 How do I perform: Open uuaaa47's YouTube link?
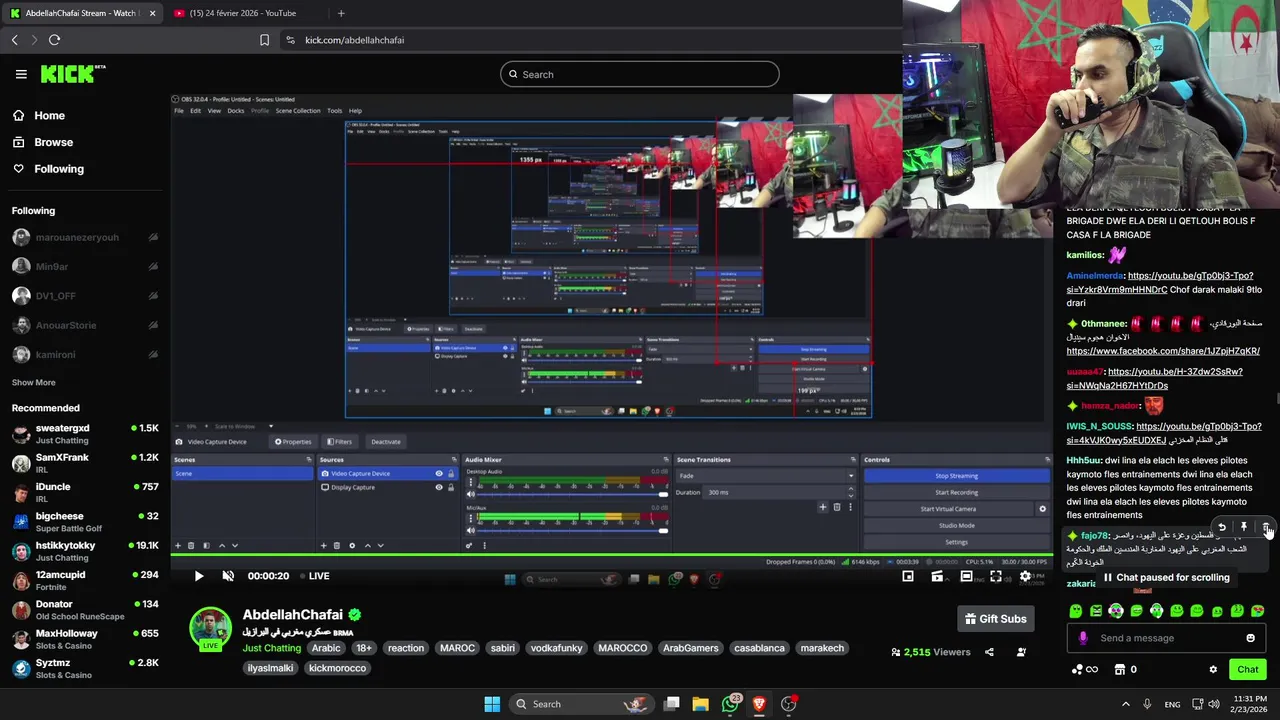tap(1155, 378)
